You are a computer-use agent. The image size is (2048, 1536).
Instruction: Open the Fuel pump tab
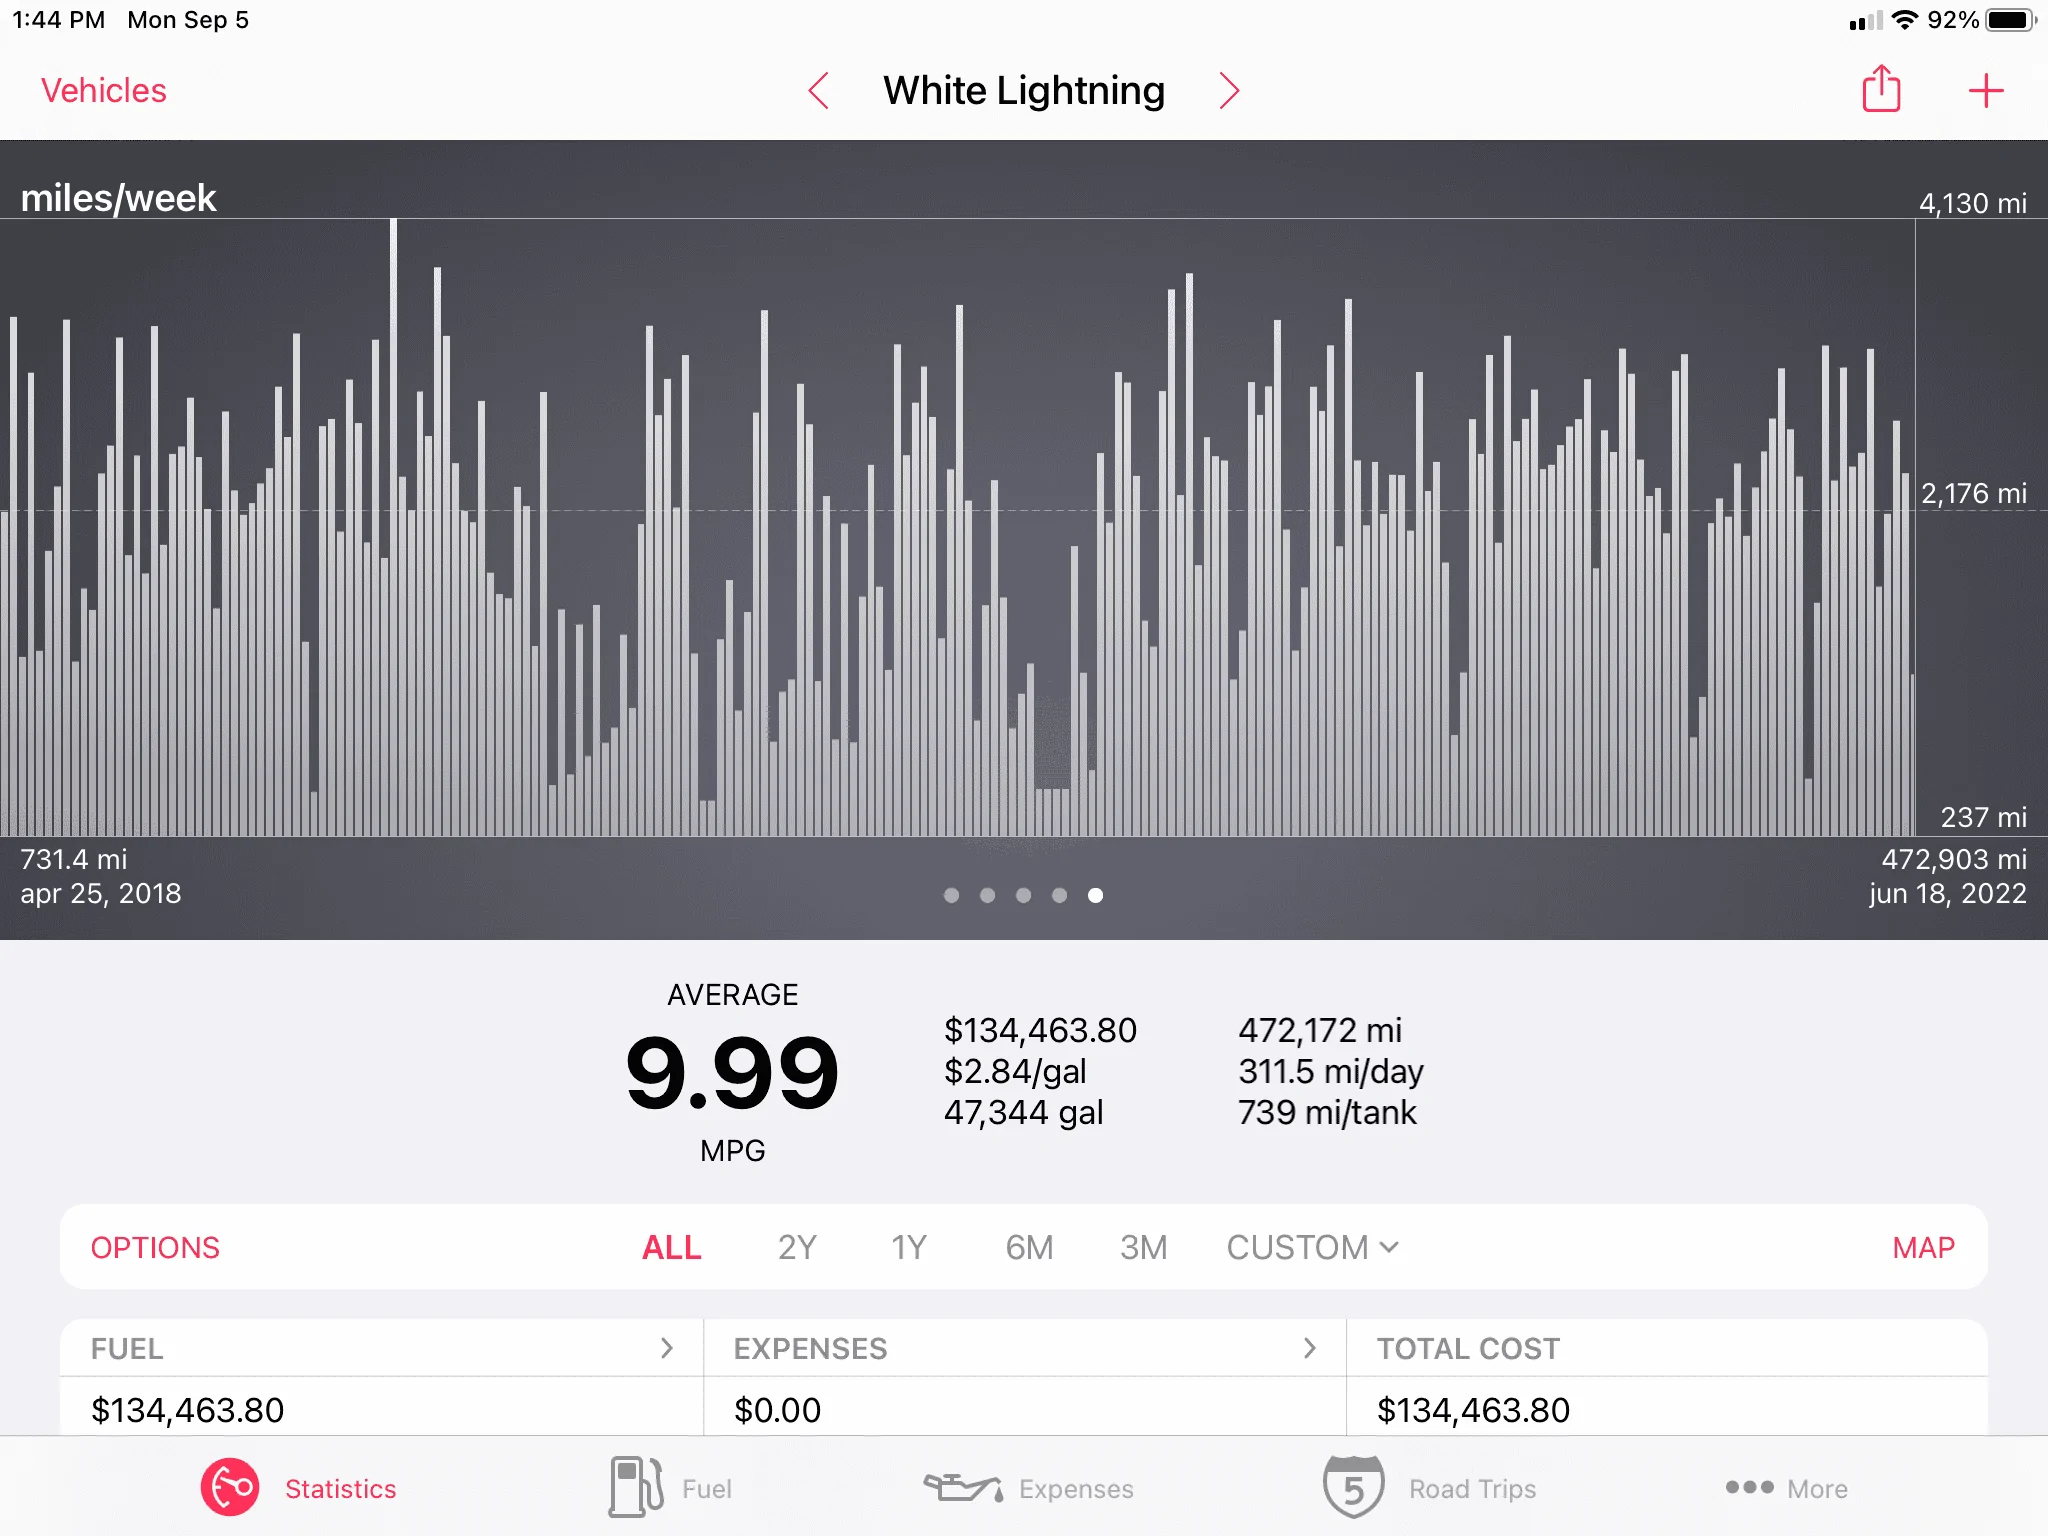670,1488
